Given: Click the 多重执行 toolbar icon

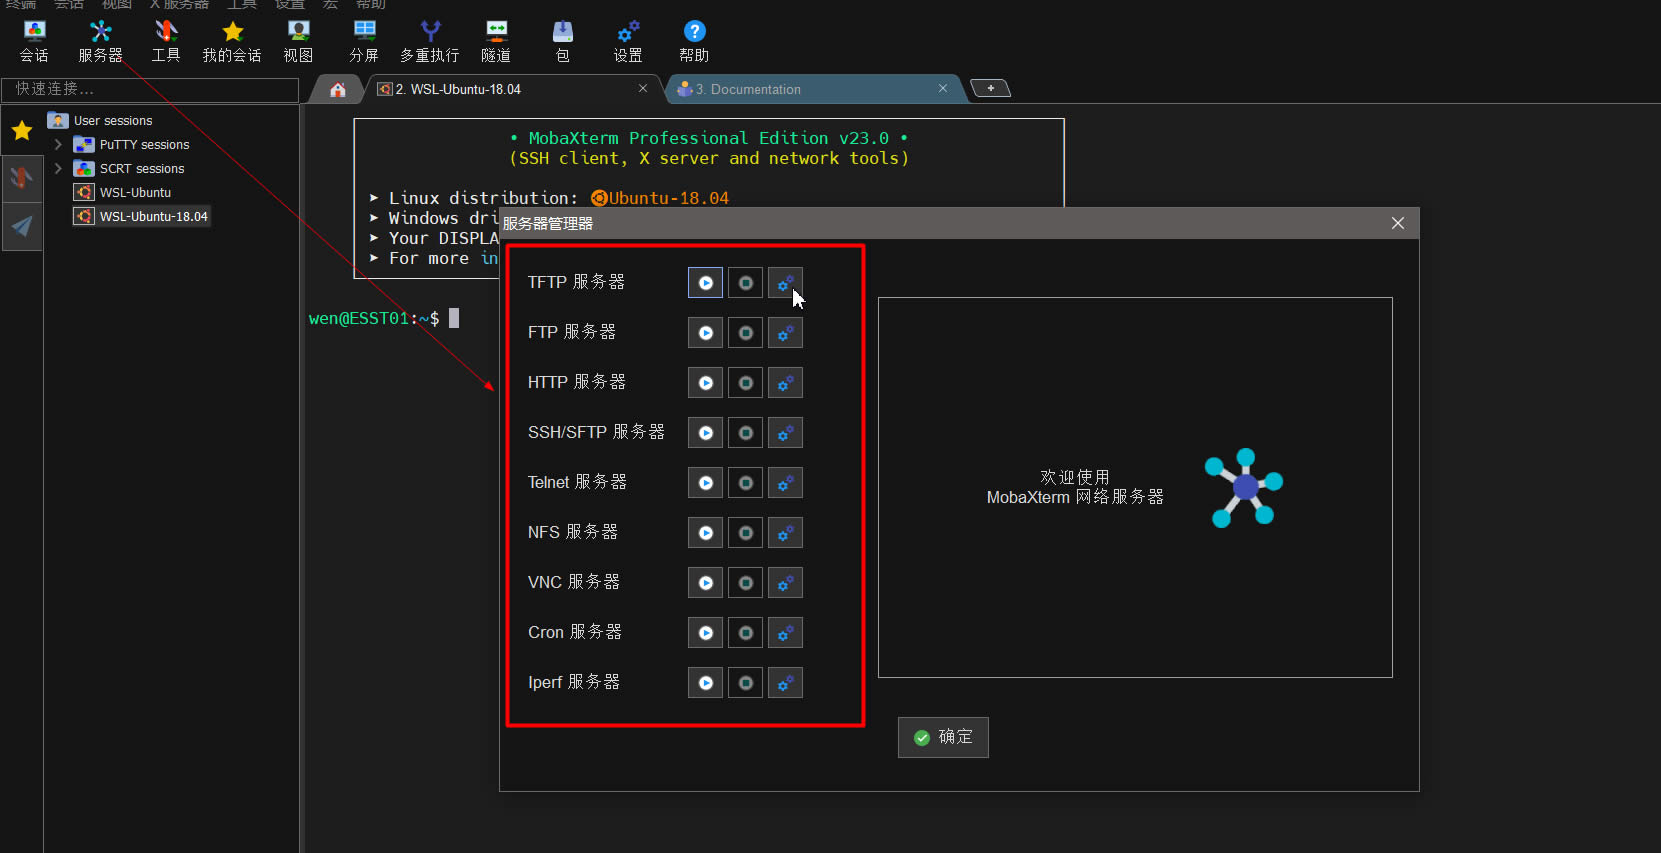Looking at the screenshot, I should click(x=429, y=41).
